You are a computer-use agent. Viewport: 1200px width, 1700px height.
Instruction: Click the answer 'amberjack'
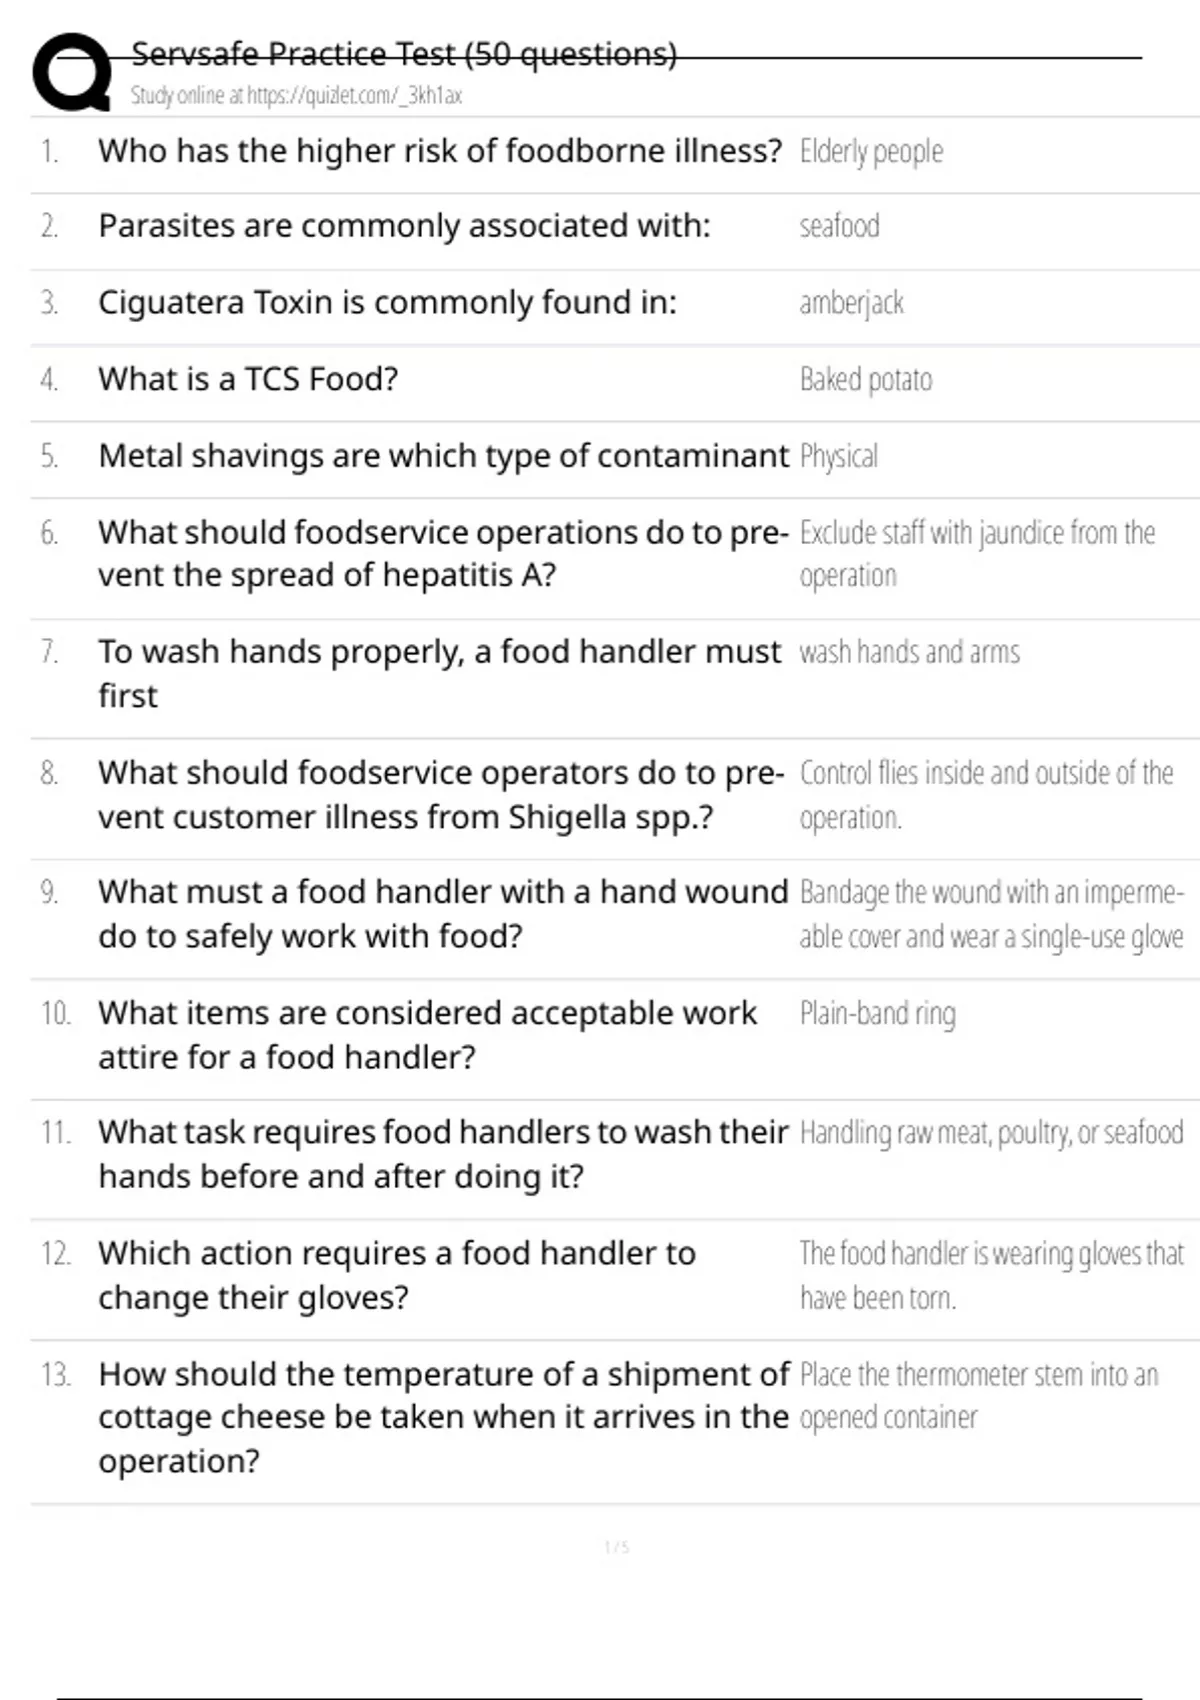pyautogui.click(x=851, y=303)
